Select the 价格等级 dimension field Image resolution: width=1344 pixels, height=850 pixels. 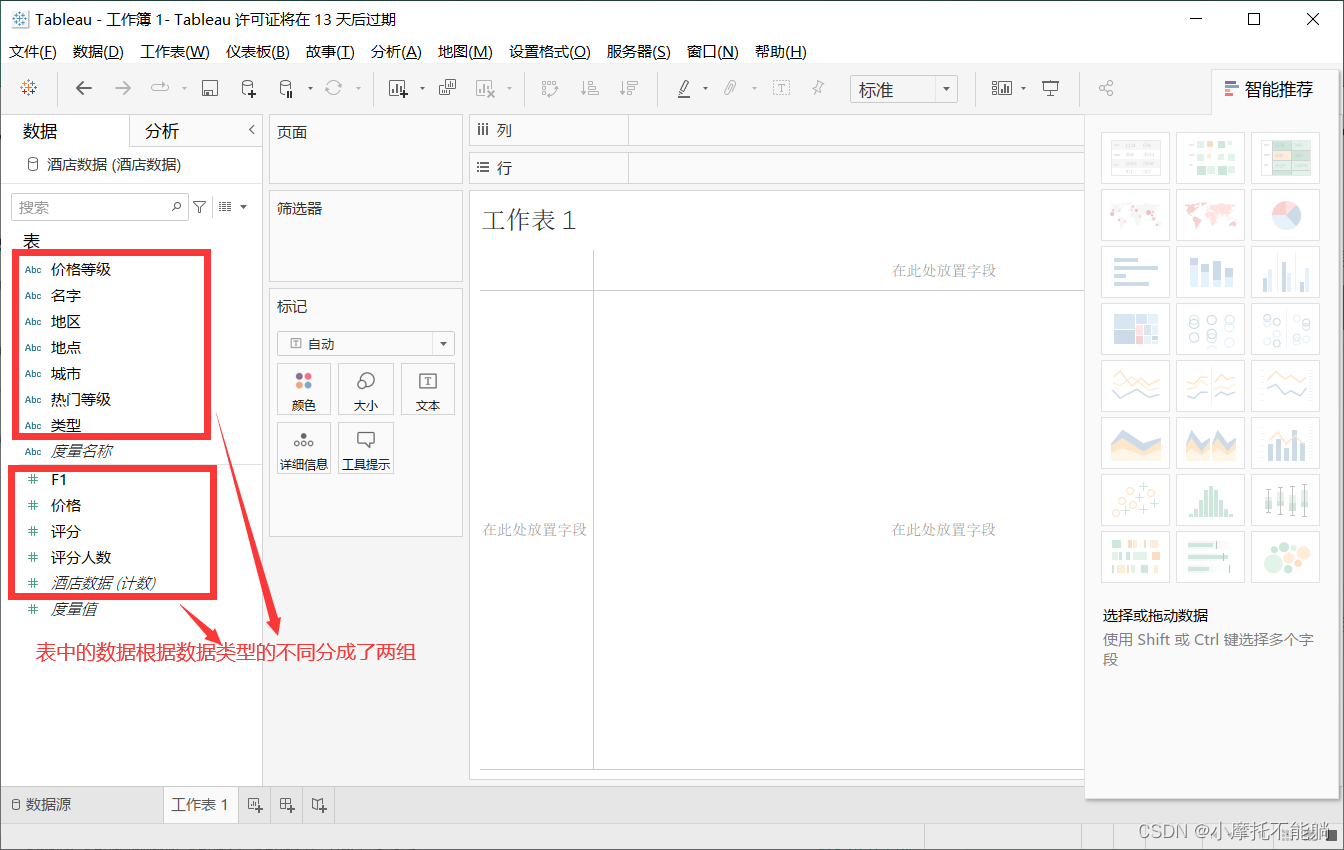tap(81, 269)
